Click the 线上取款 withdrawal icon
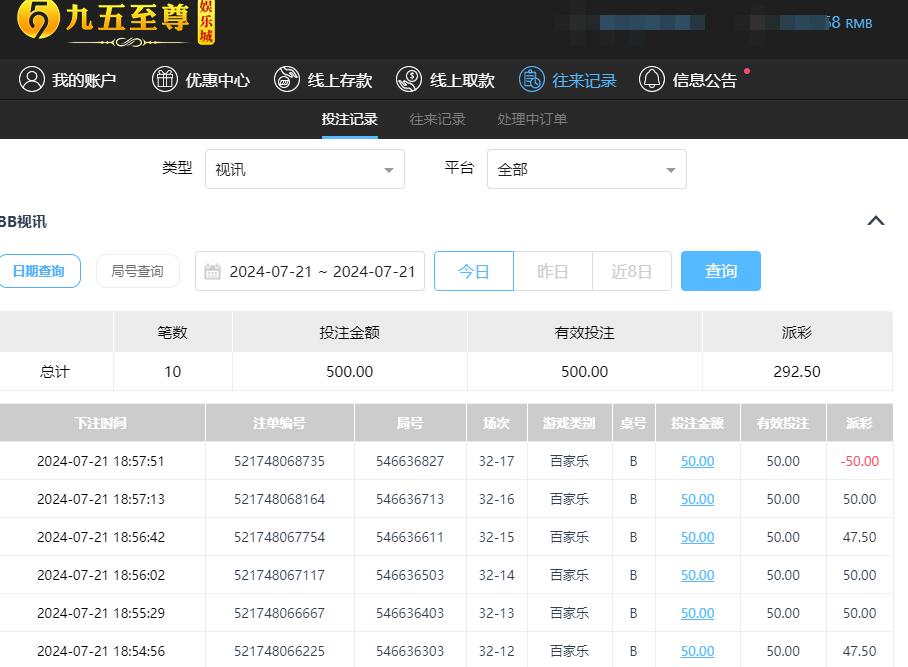The width and height of the screenshot is (908, 667). (x=409, y=78)
